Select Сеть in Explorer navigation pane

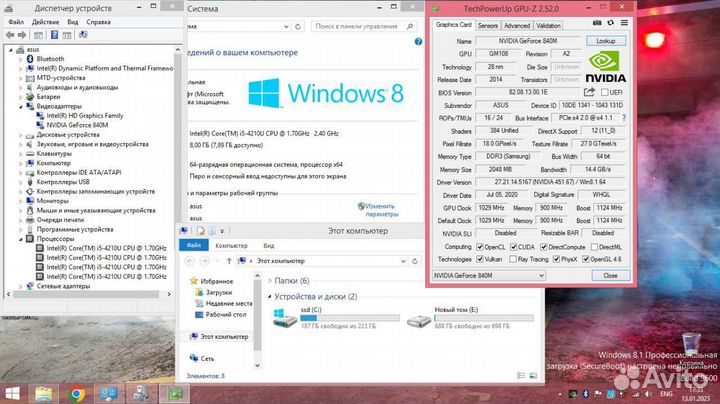point(207,359)
